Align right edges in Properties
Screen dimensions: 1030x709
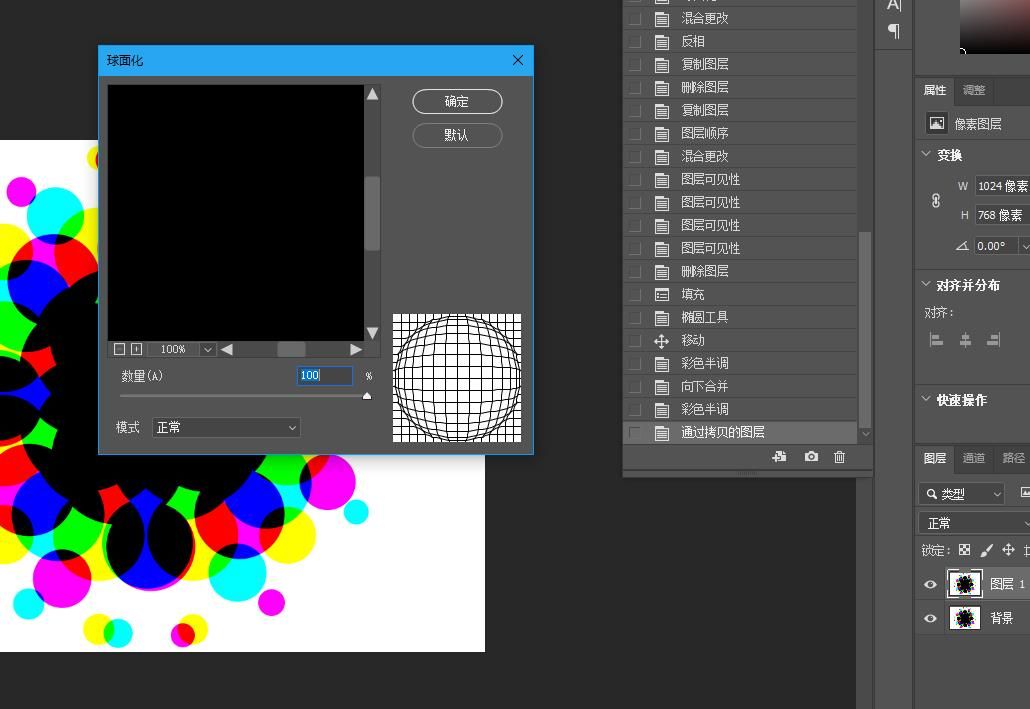coord(993,340)
